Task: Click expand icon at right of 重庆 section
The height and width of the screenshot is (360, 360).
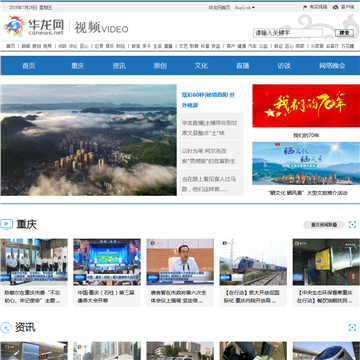Action: [x=352, y=225]
